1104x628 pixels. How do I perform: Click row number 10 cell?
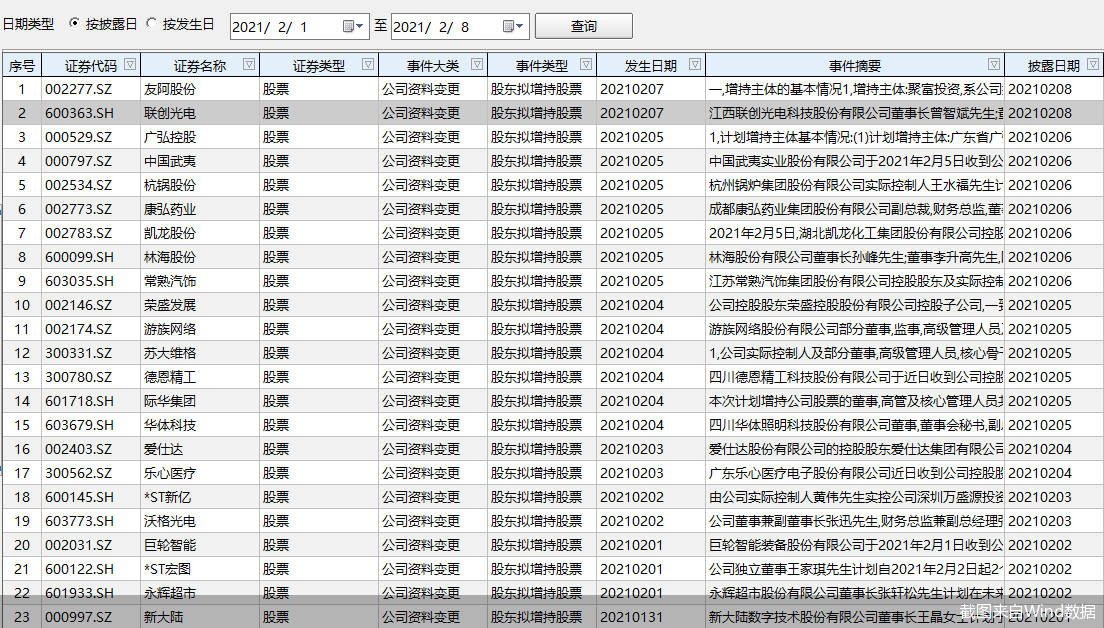pos(22,305)
